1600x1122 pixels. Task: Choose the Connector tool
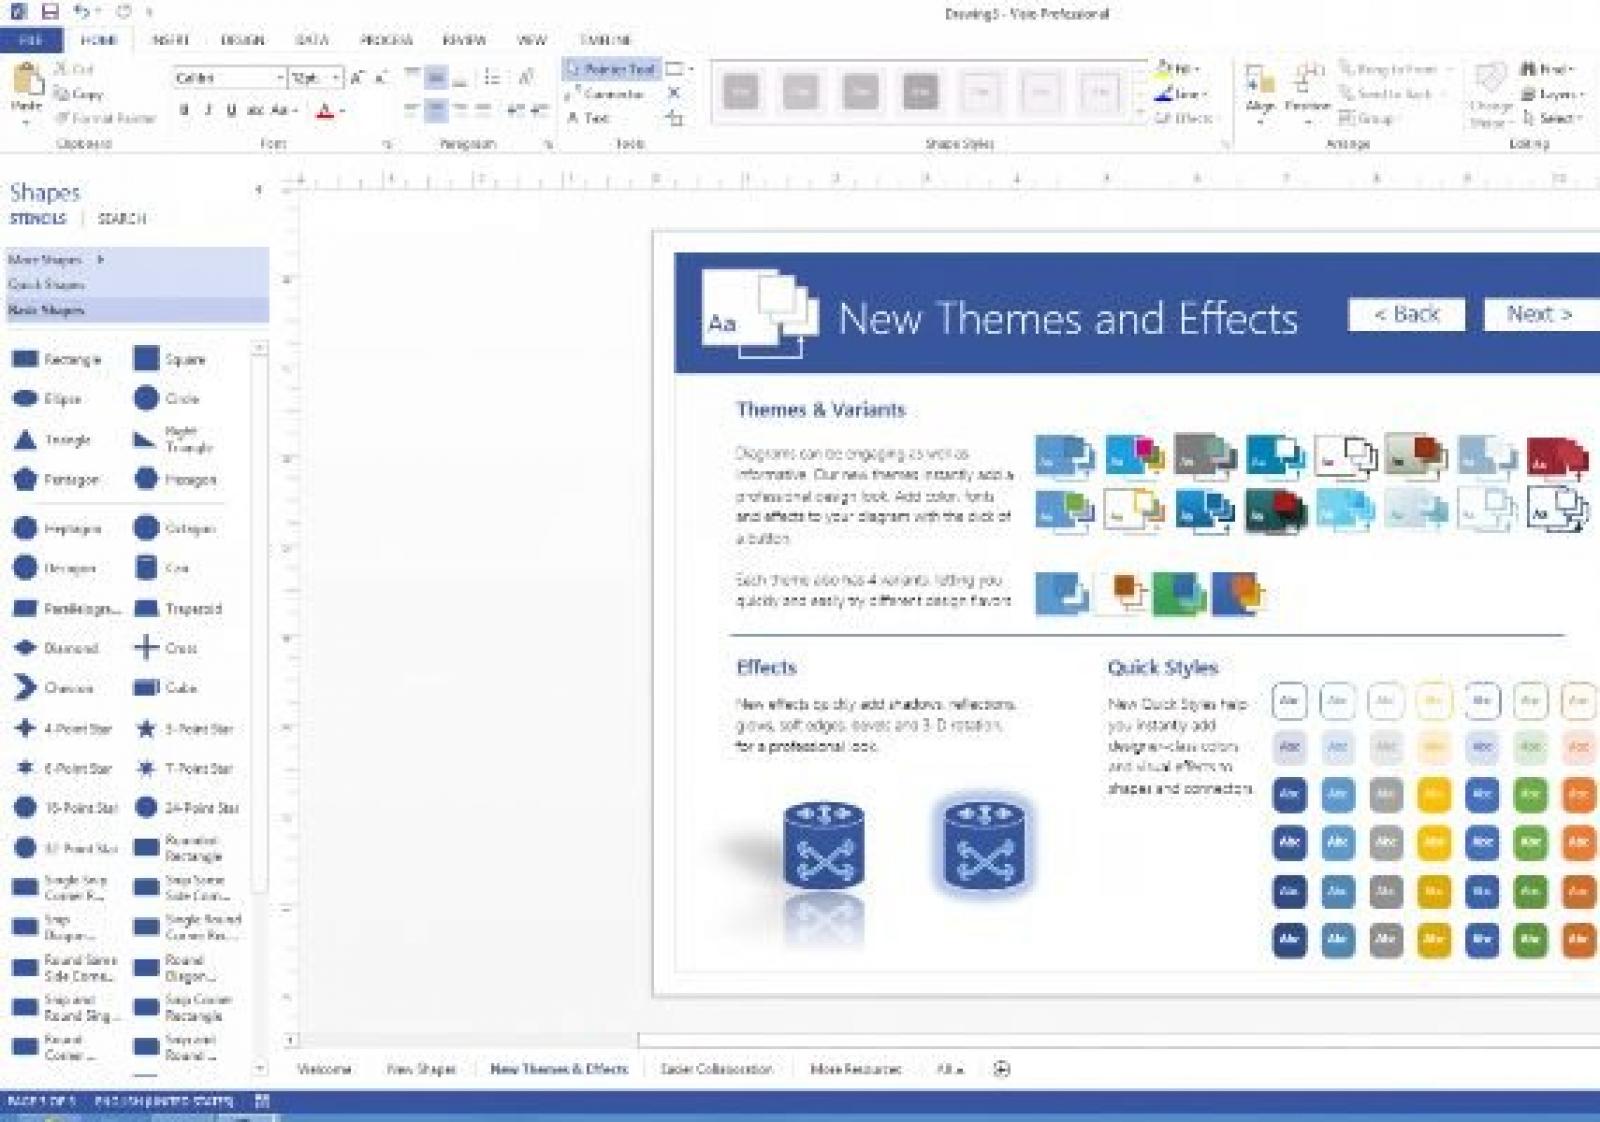[606, 94]
